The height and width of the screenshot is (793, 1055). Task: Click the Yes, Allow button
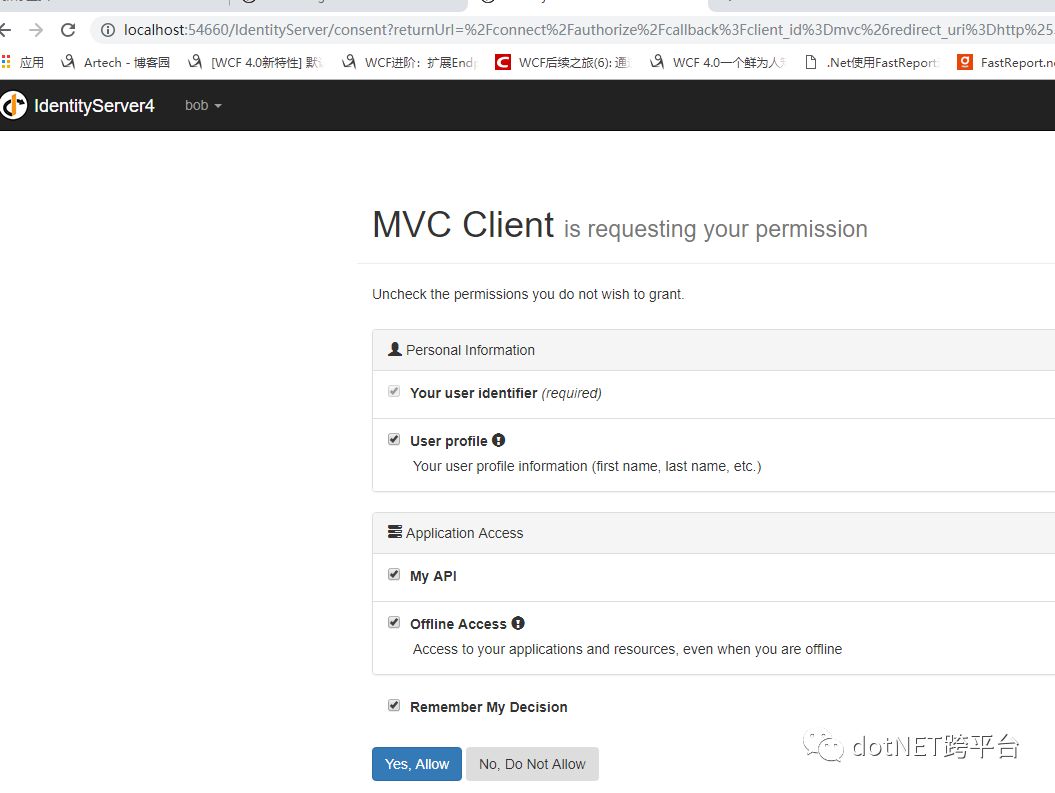(x=416, y=764)
